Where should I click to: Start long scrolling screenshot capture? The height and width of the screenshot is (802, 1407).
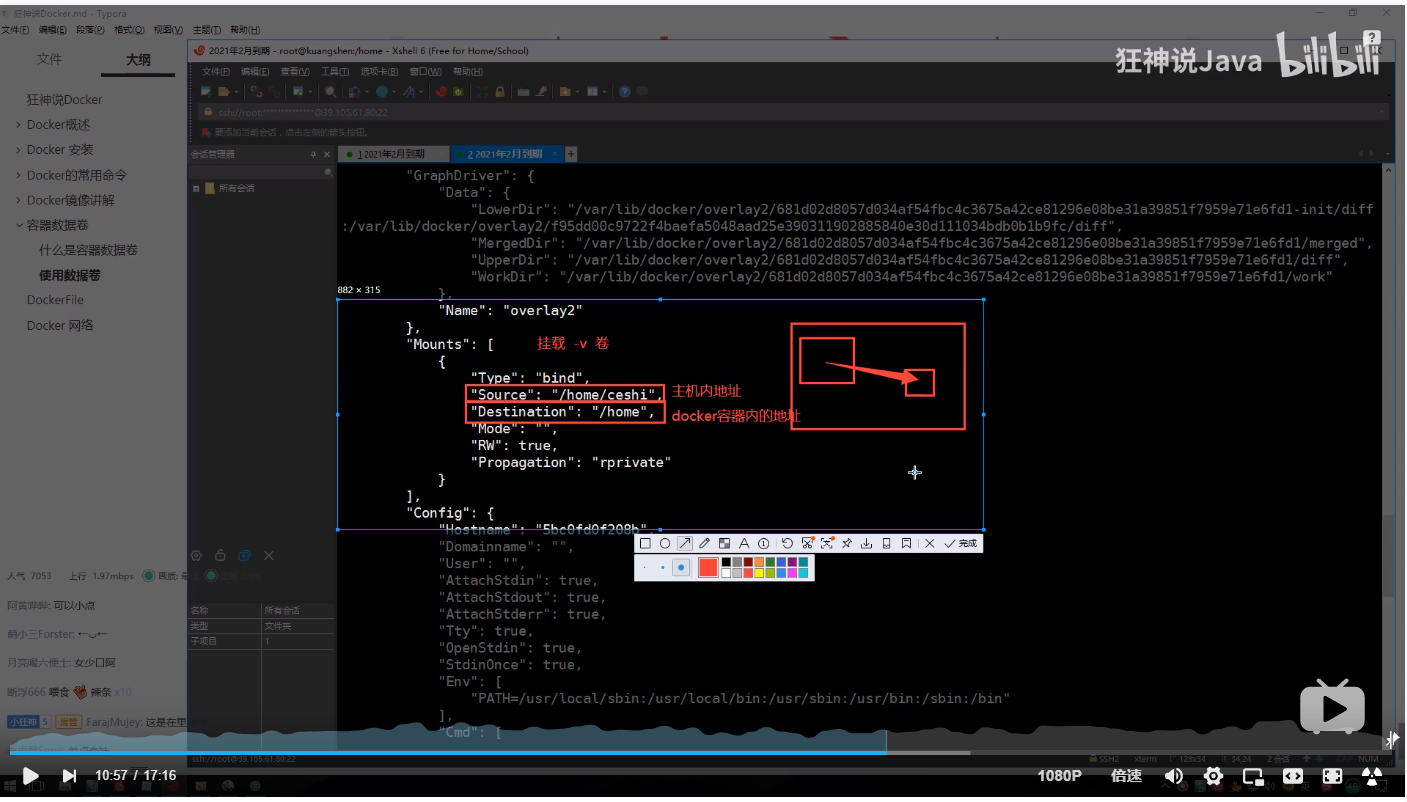[x=808, y=543]
